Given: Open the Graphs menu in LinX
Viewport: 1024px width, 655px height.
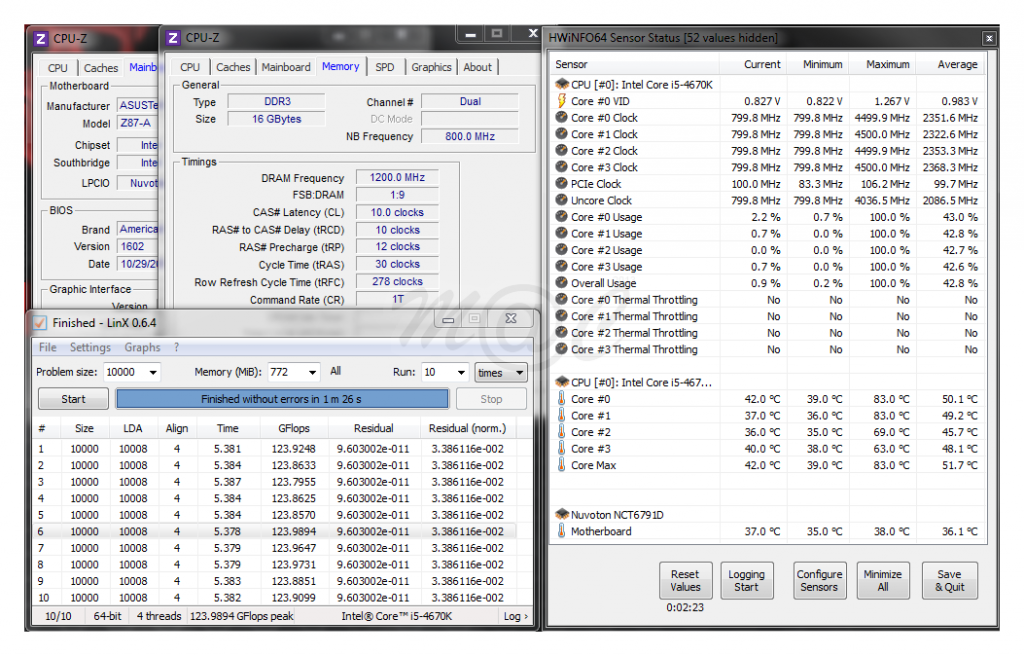Looking at the screenshot, I should click(x=142, y=348).
